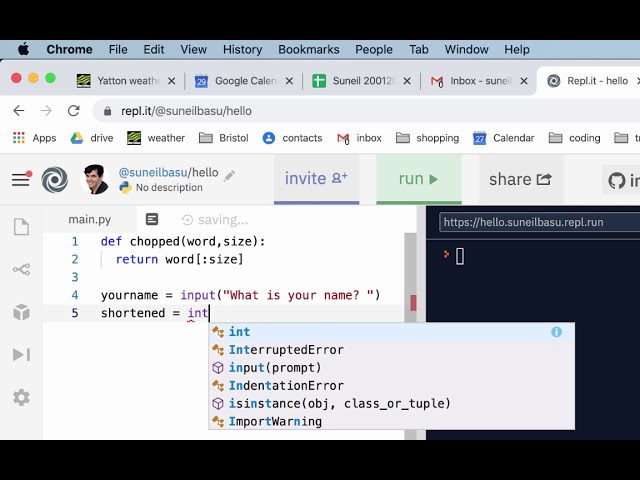640x480 pixels.
Task: Select the InterruptedError suggestion
Action: (x=391, y=350)
